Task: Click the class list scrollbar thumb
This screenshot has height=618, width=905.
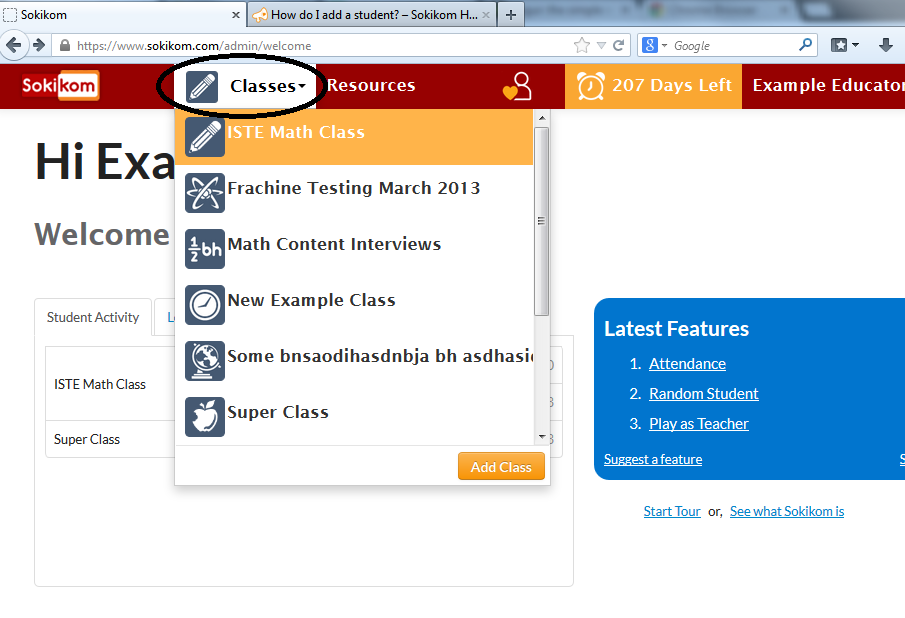Action: (541, 222)
